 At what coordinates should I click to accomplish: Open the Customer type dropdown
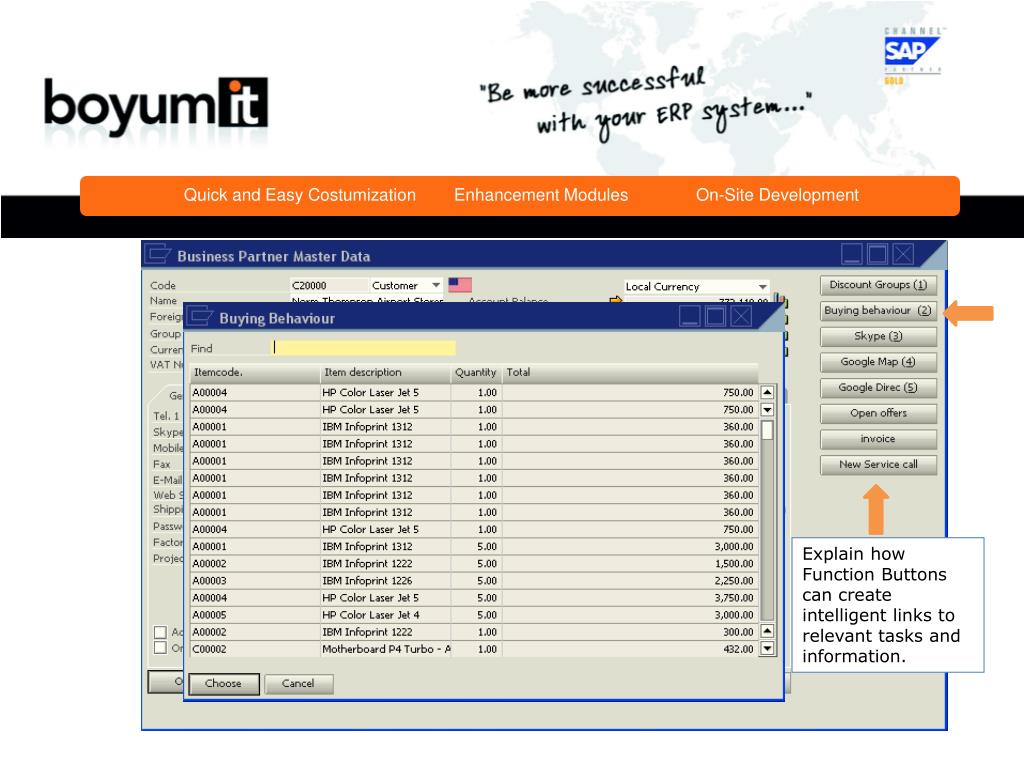pos(436,285)
